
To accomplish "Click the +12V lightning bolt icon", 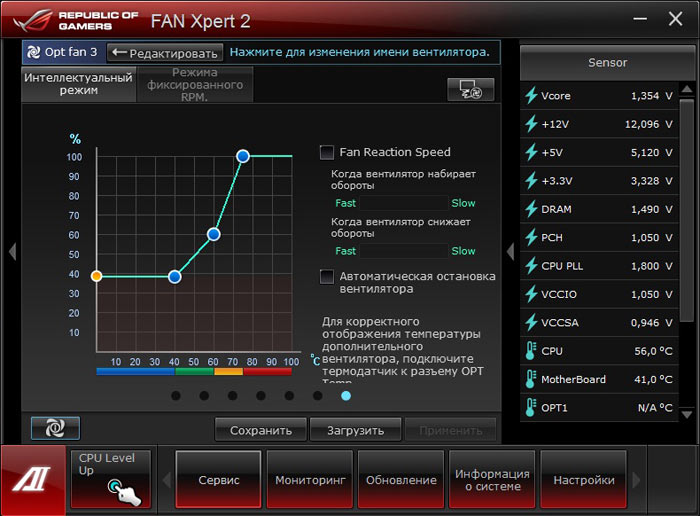I will tap(531, 124).
